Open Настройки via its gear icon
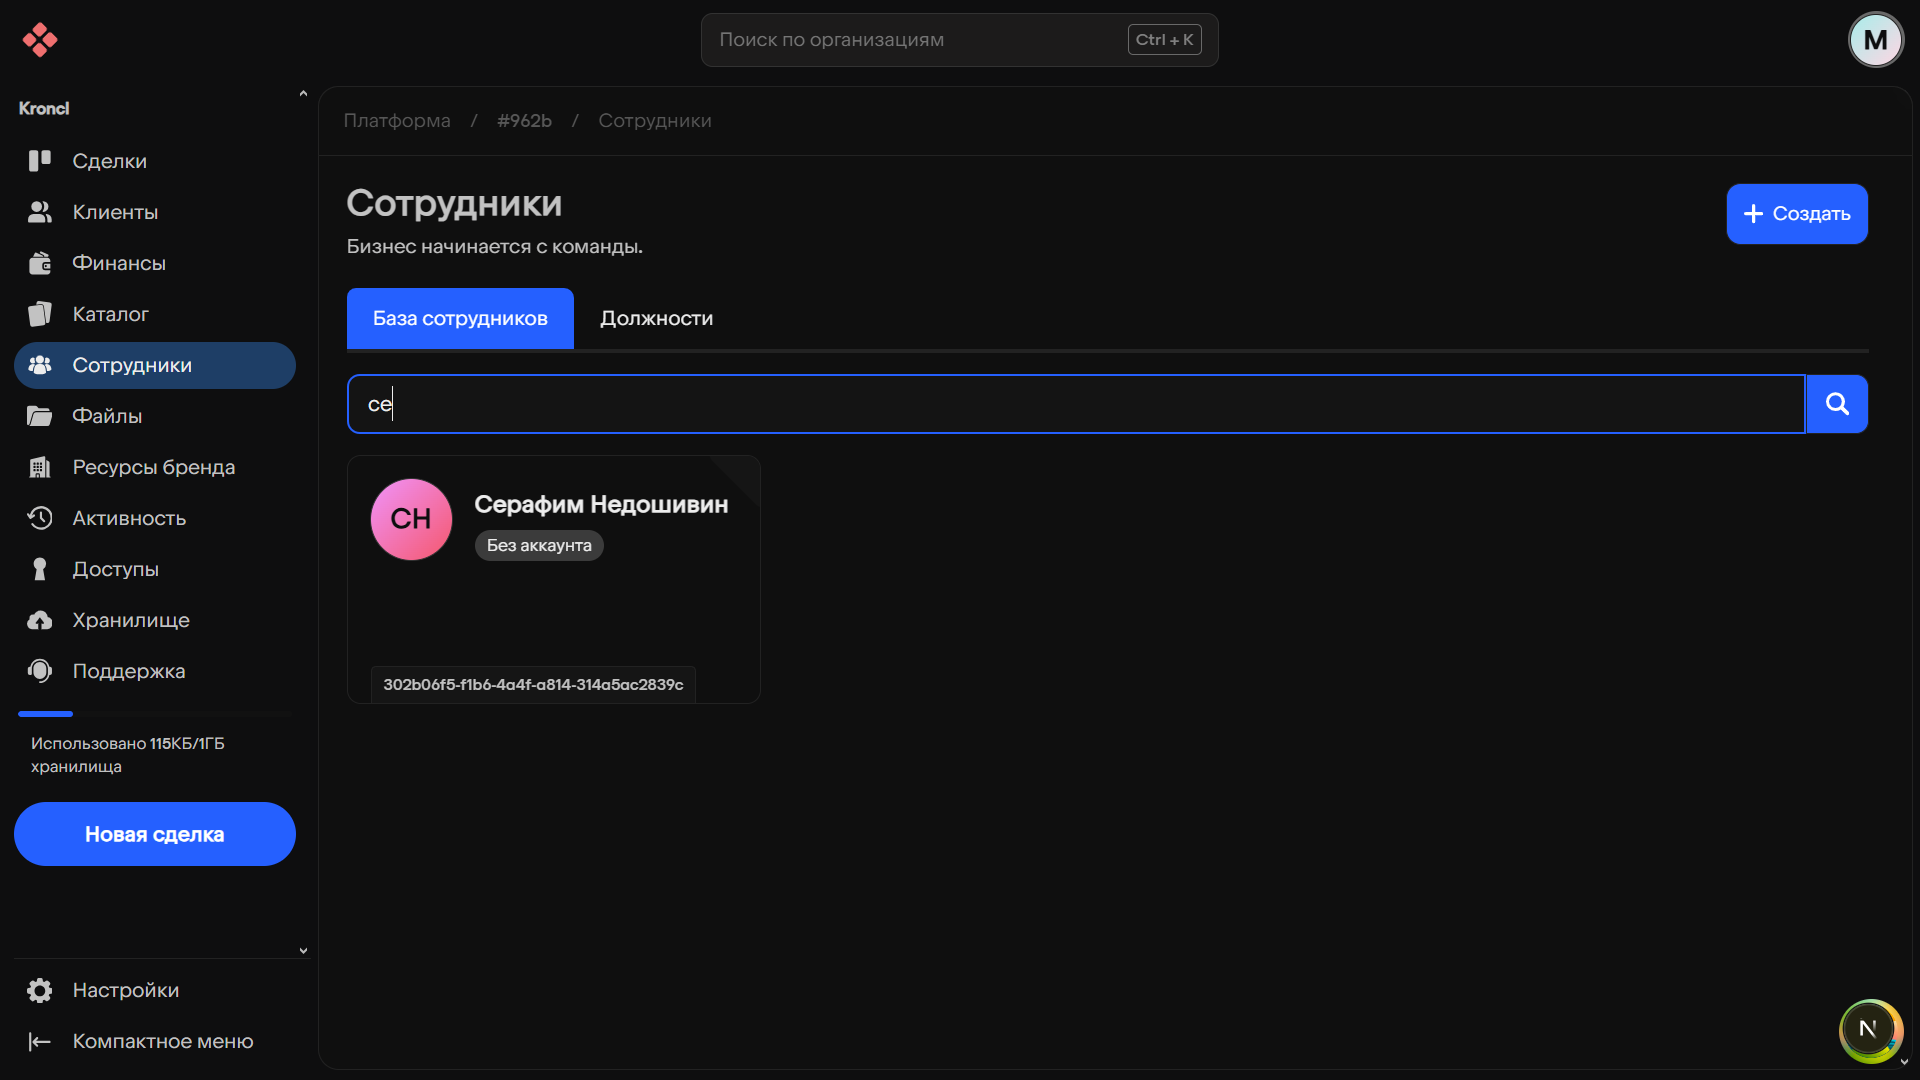The width and height of the screenshot is (1920, 1080). coord(40,990)
